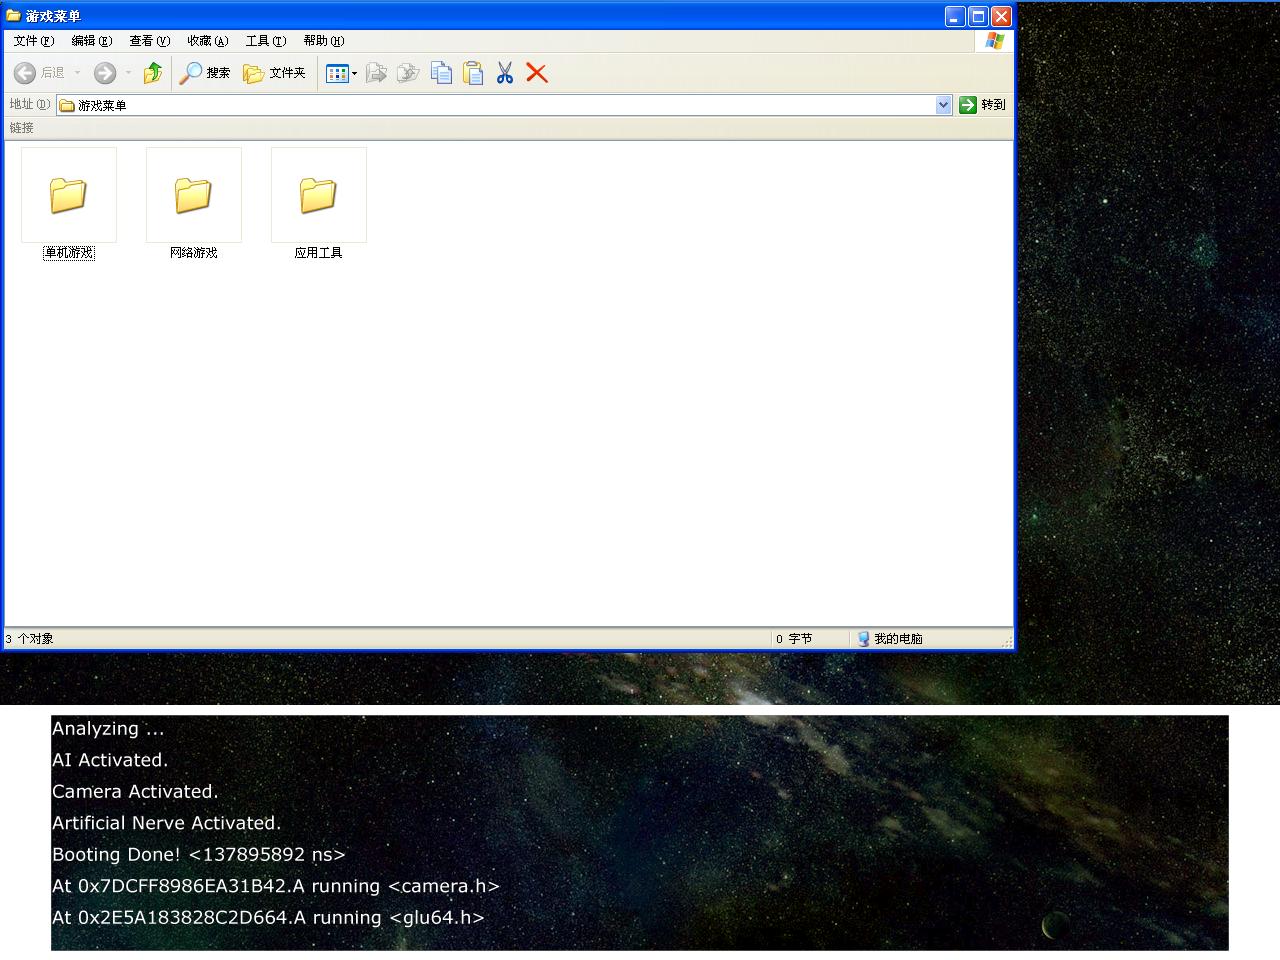
Task: Open the 收藏(A) menu
Action: click(208, 41)
